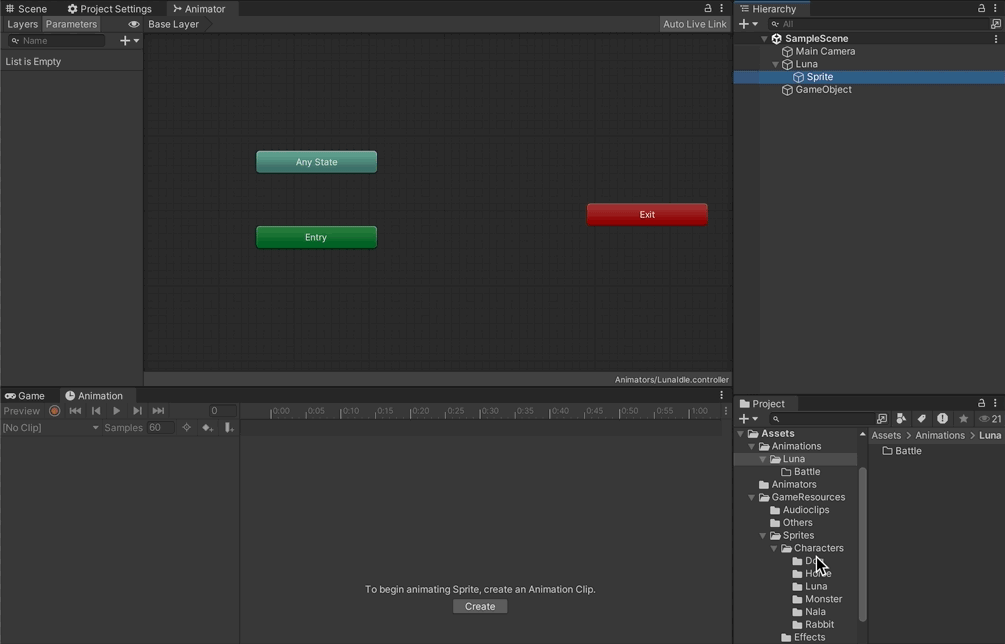The width and height of the screenshot is (1005, 644).
Task: Collapse the Luna object in Hierarchy
Action: pos(776,64)
